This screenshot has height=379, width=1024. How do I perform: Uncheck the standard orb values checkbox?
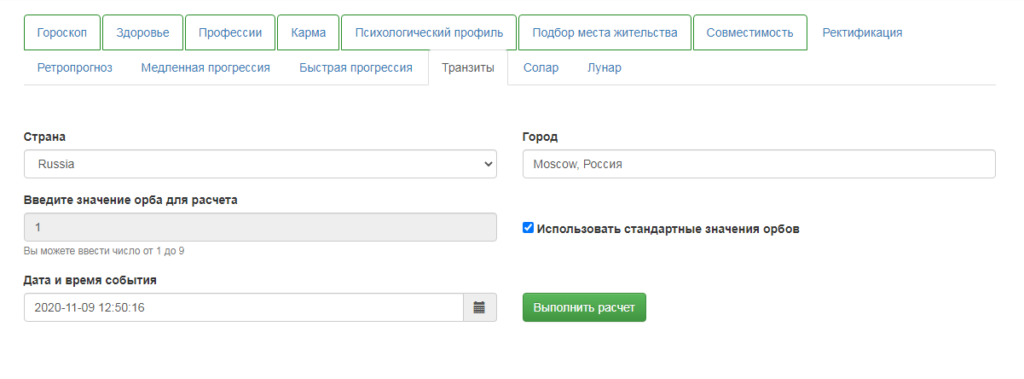528,228
